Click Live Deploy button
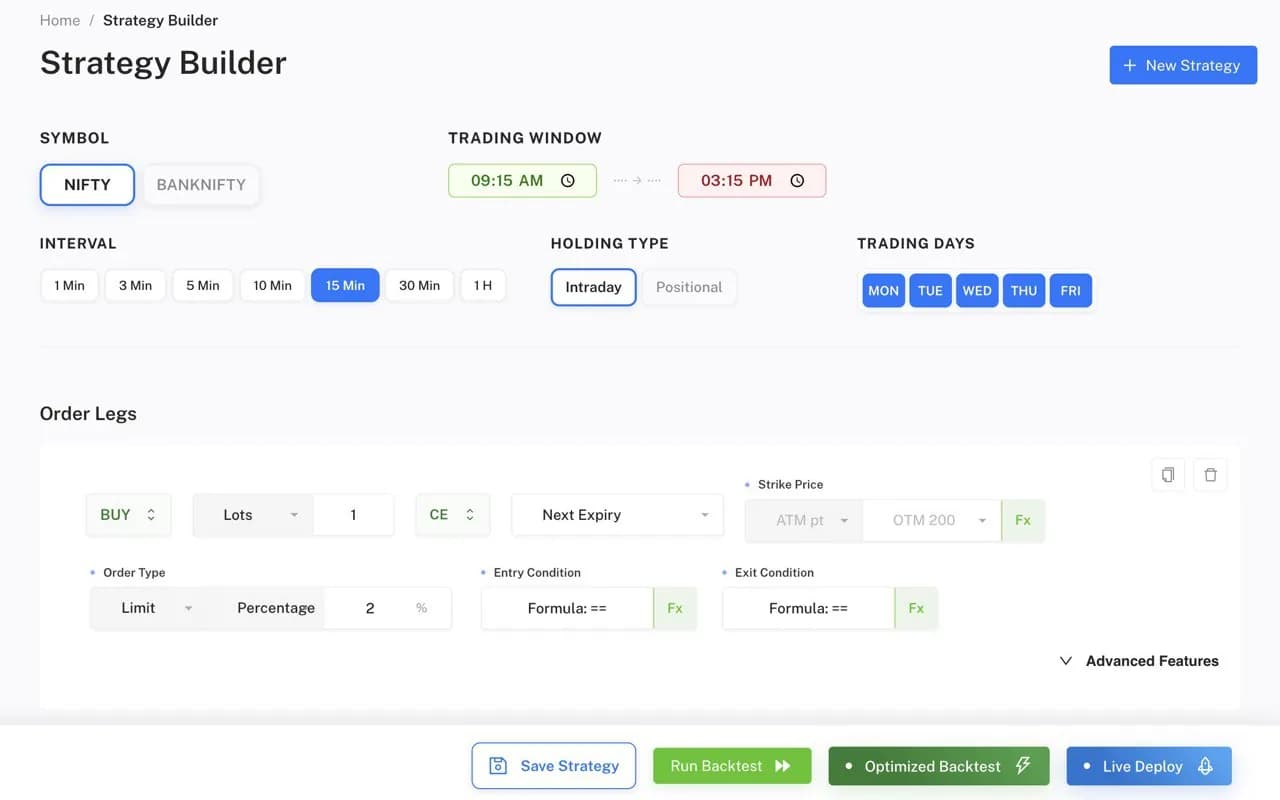The width and height of the screenshot is (1280, 800). click(x=1149, y=766)
